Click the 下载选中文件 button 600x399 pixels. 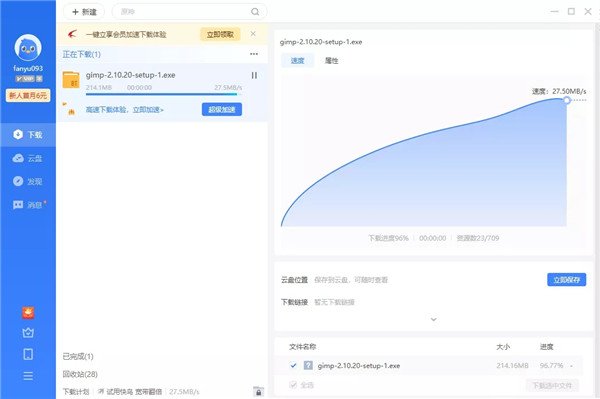(552, 385)
